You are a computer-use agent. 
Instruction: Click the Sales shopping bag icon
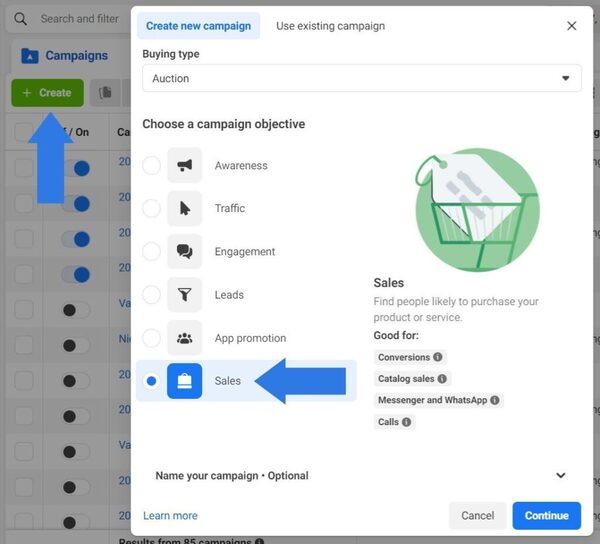pyautogui.click(x=184, y=381)
